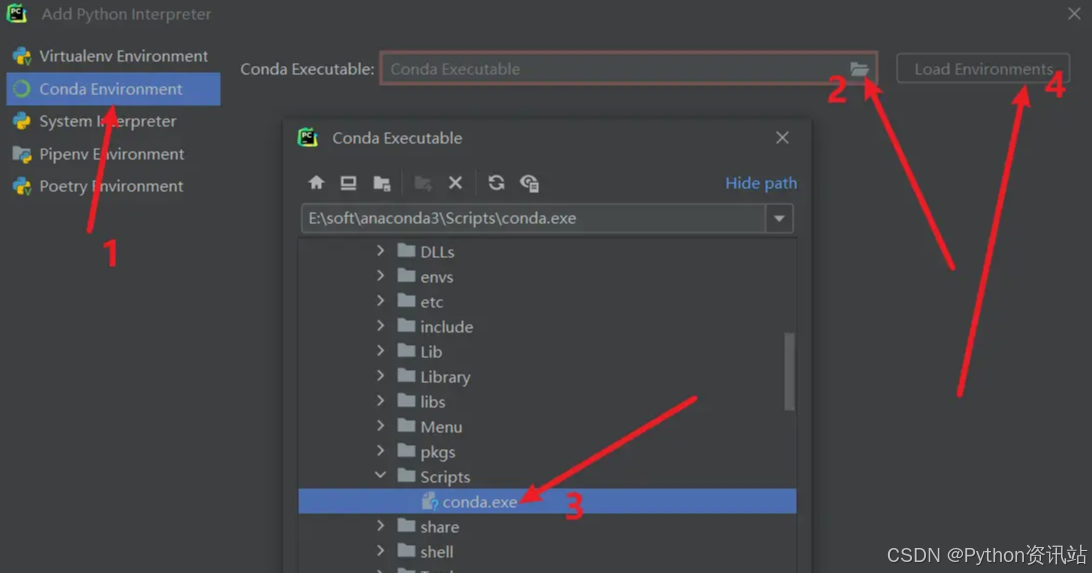Expand the etc folder
The height and width of the screenshot is (573, 1092).
380,301
